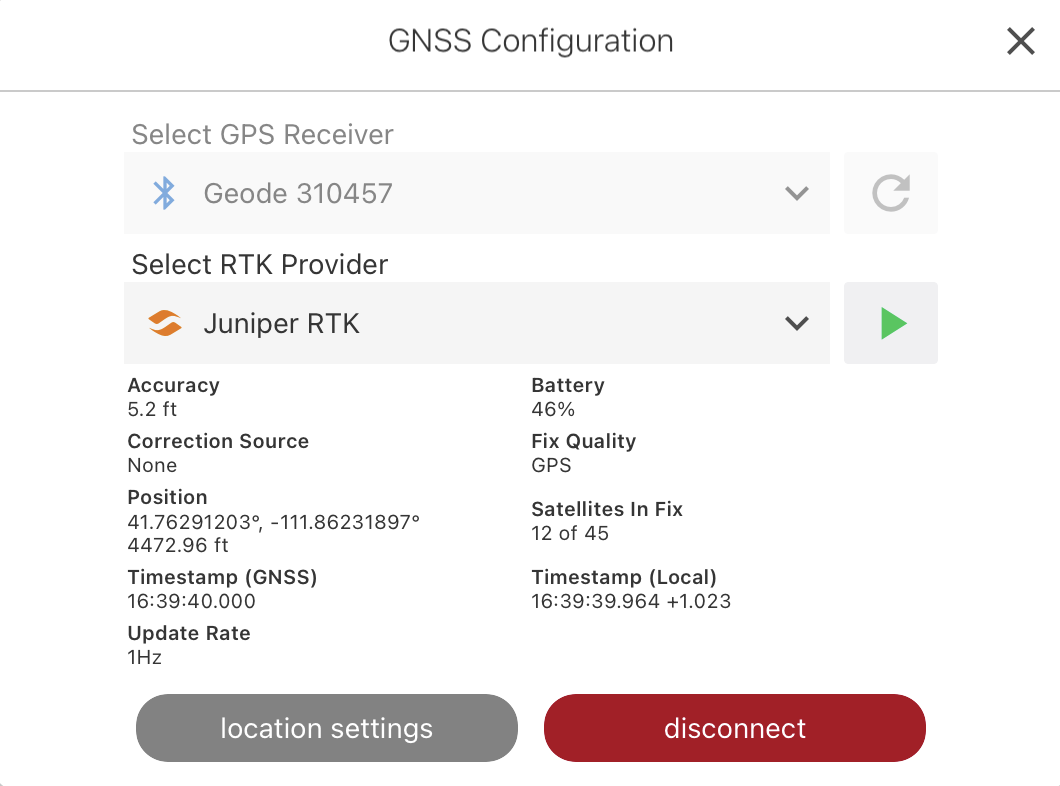Click the Correction Source value None

coord(152,465)
